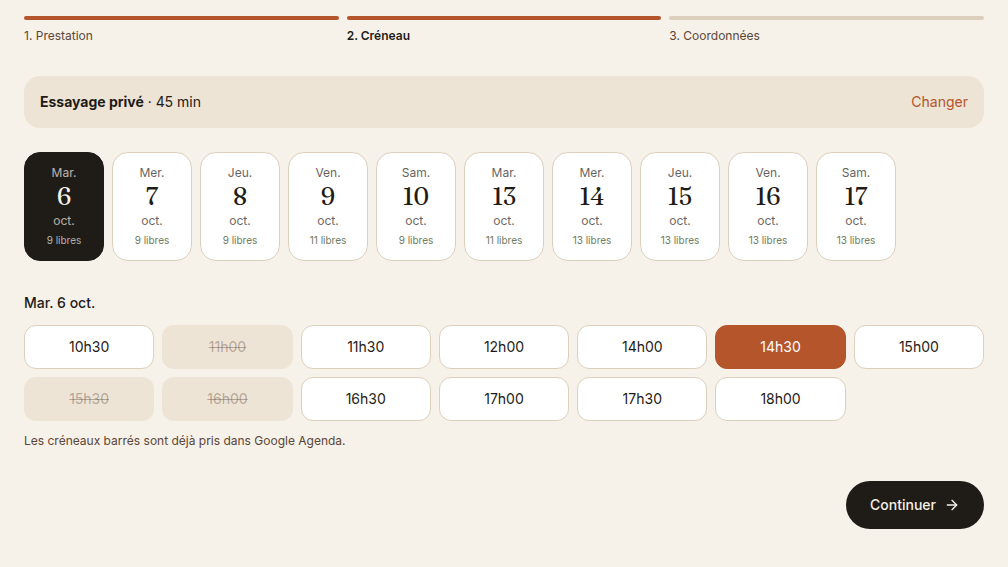Choose date Mer. 7 oct.
This screenshot has height=567, width=1008.
tap(152, 206)
